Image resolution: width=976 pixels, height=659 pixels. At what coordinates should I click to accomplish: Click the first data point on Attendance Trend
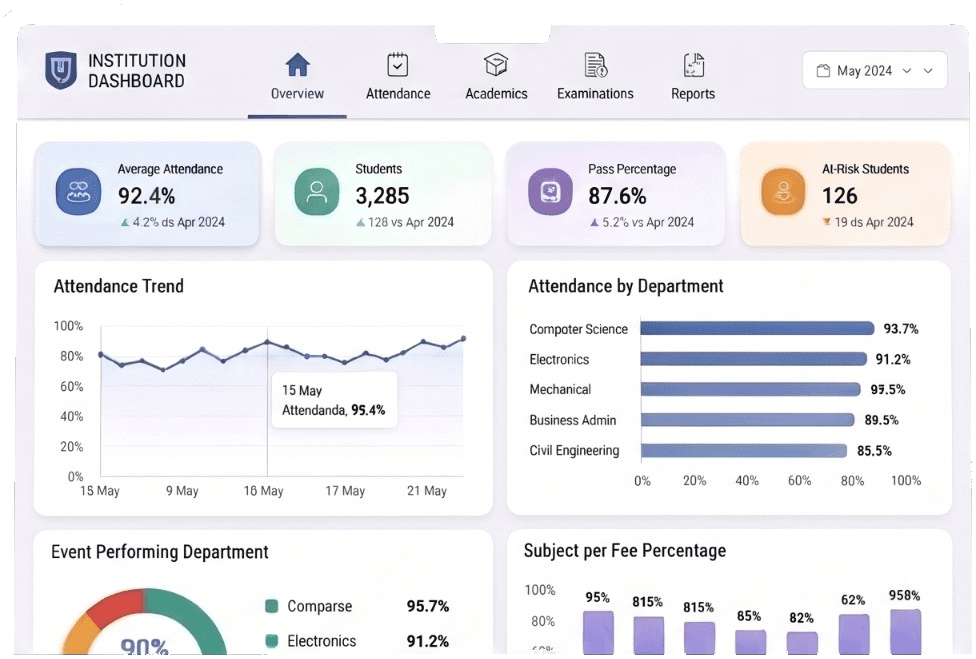(101, 355)
